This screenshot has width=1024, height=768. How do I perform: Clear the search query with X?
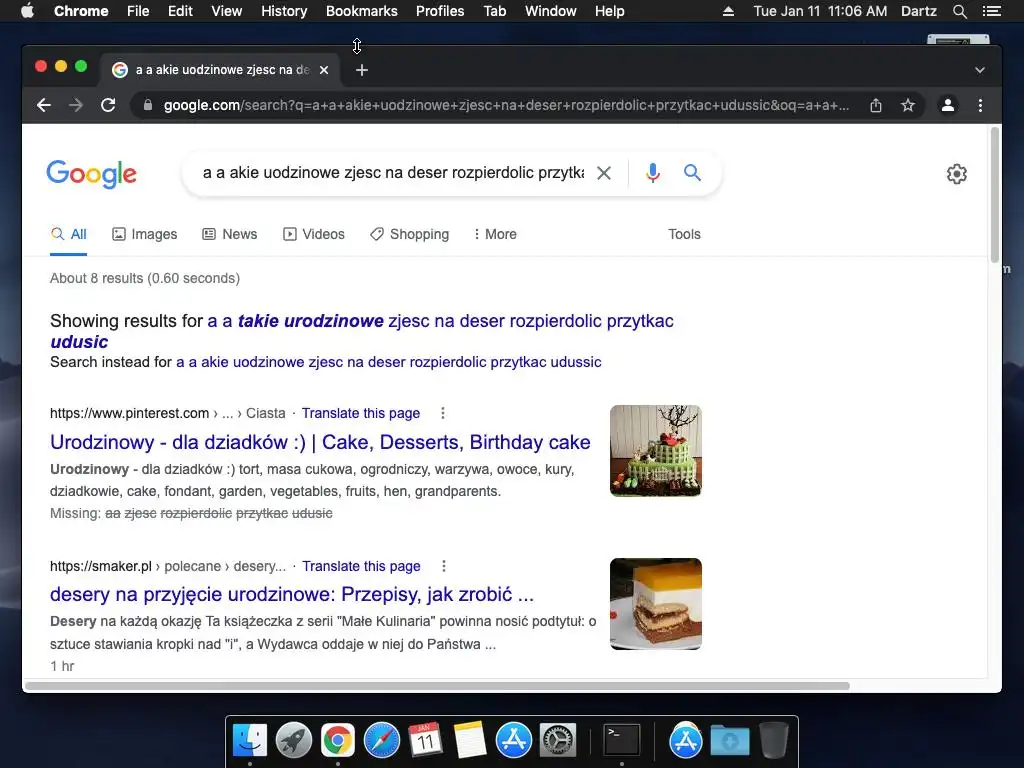coord(604,173)
